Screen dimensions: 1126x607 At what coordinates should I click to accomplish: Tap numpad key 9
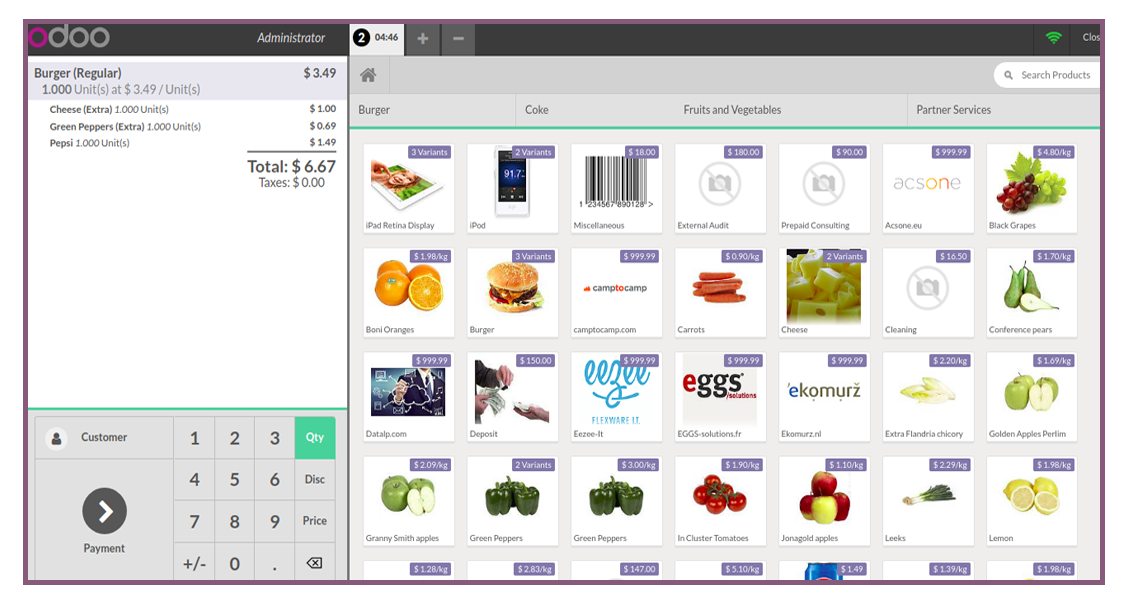coord(274,522)
